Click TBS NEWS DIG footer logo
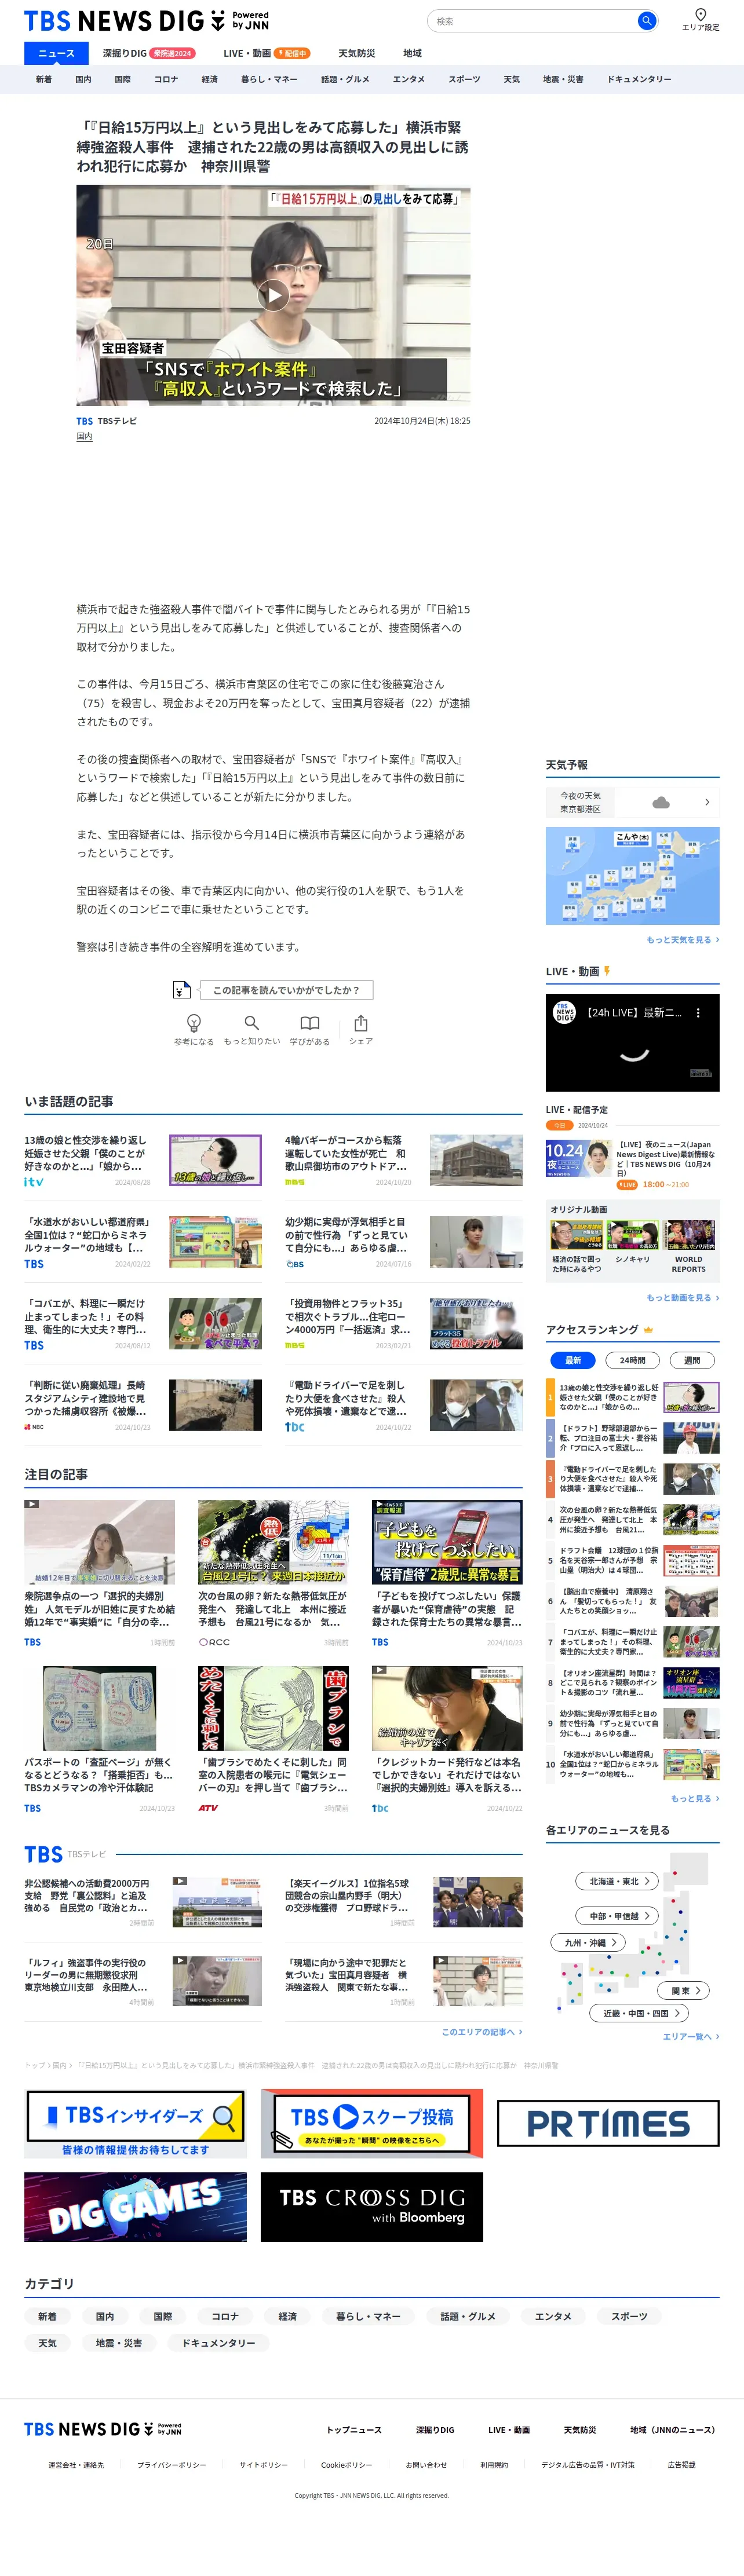 [x=103, y=2429]
